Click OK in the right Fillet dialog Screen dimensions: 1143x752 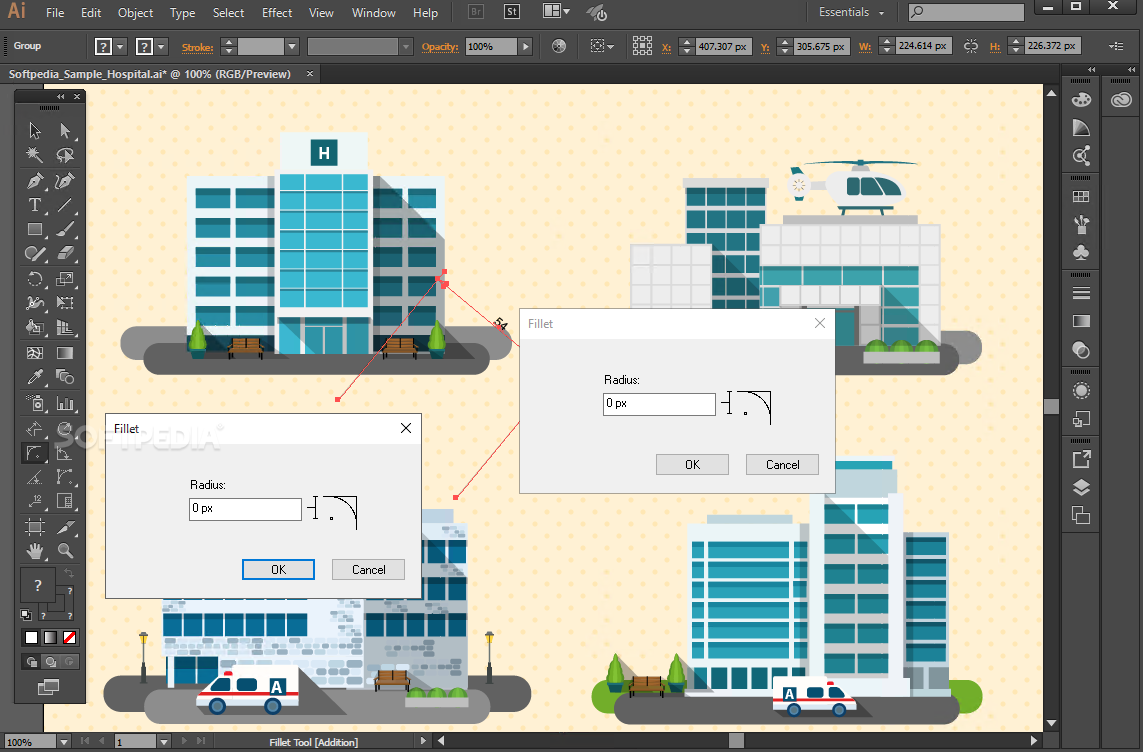click(x=693, y=465)
